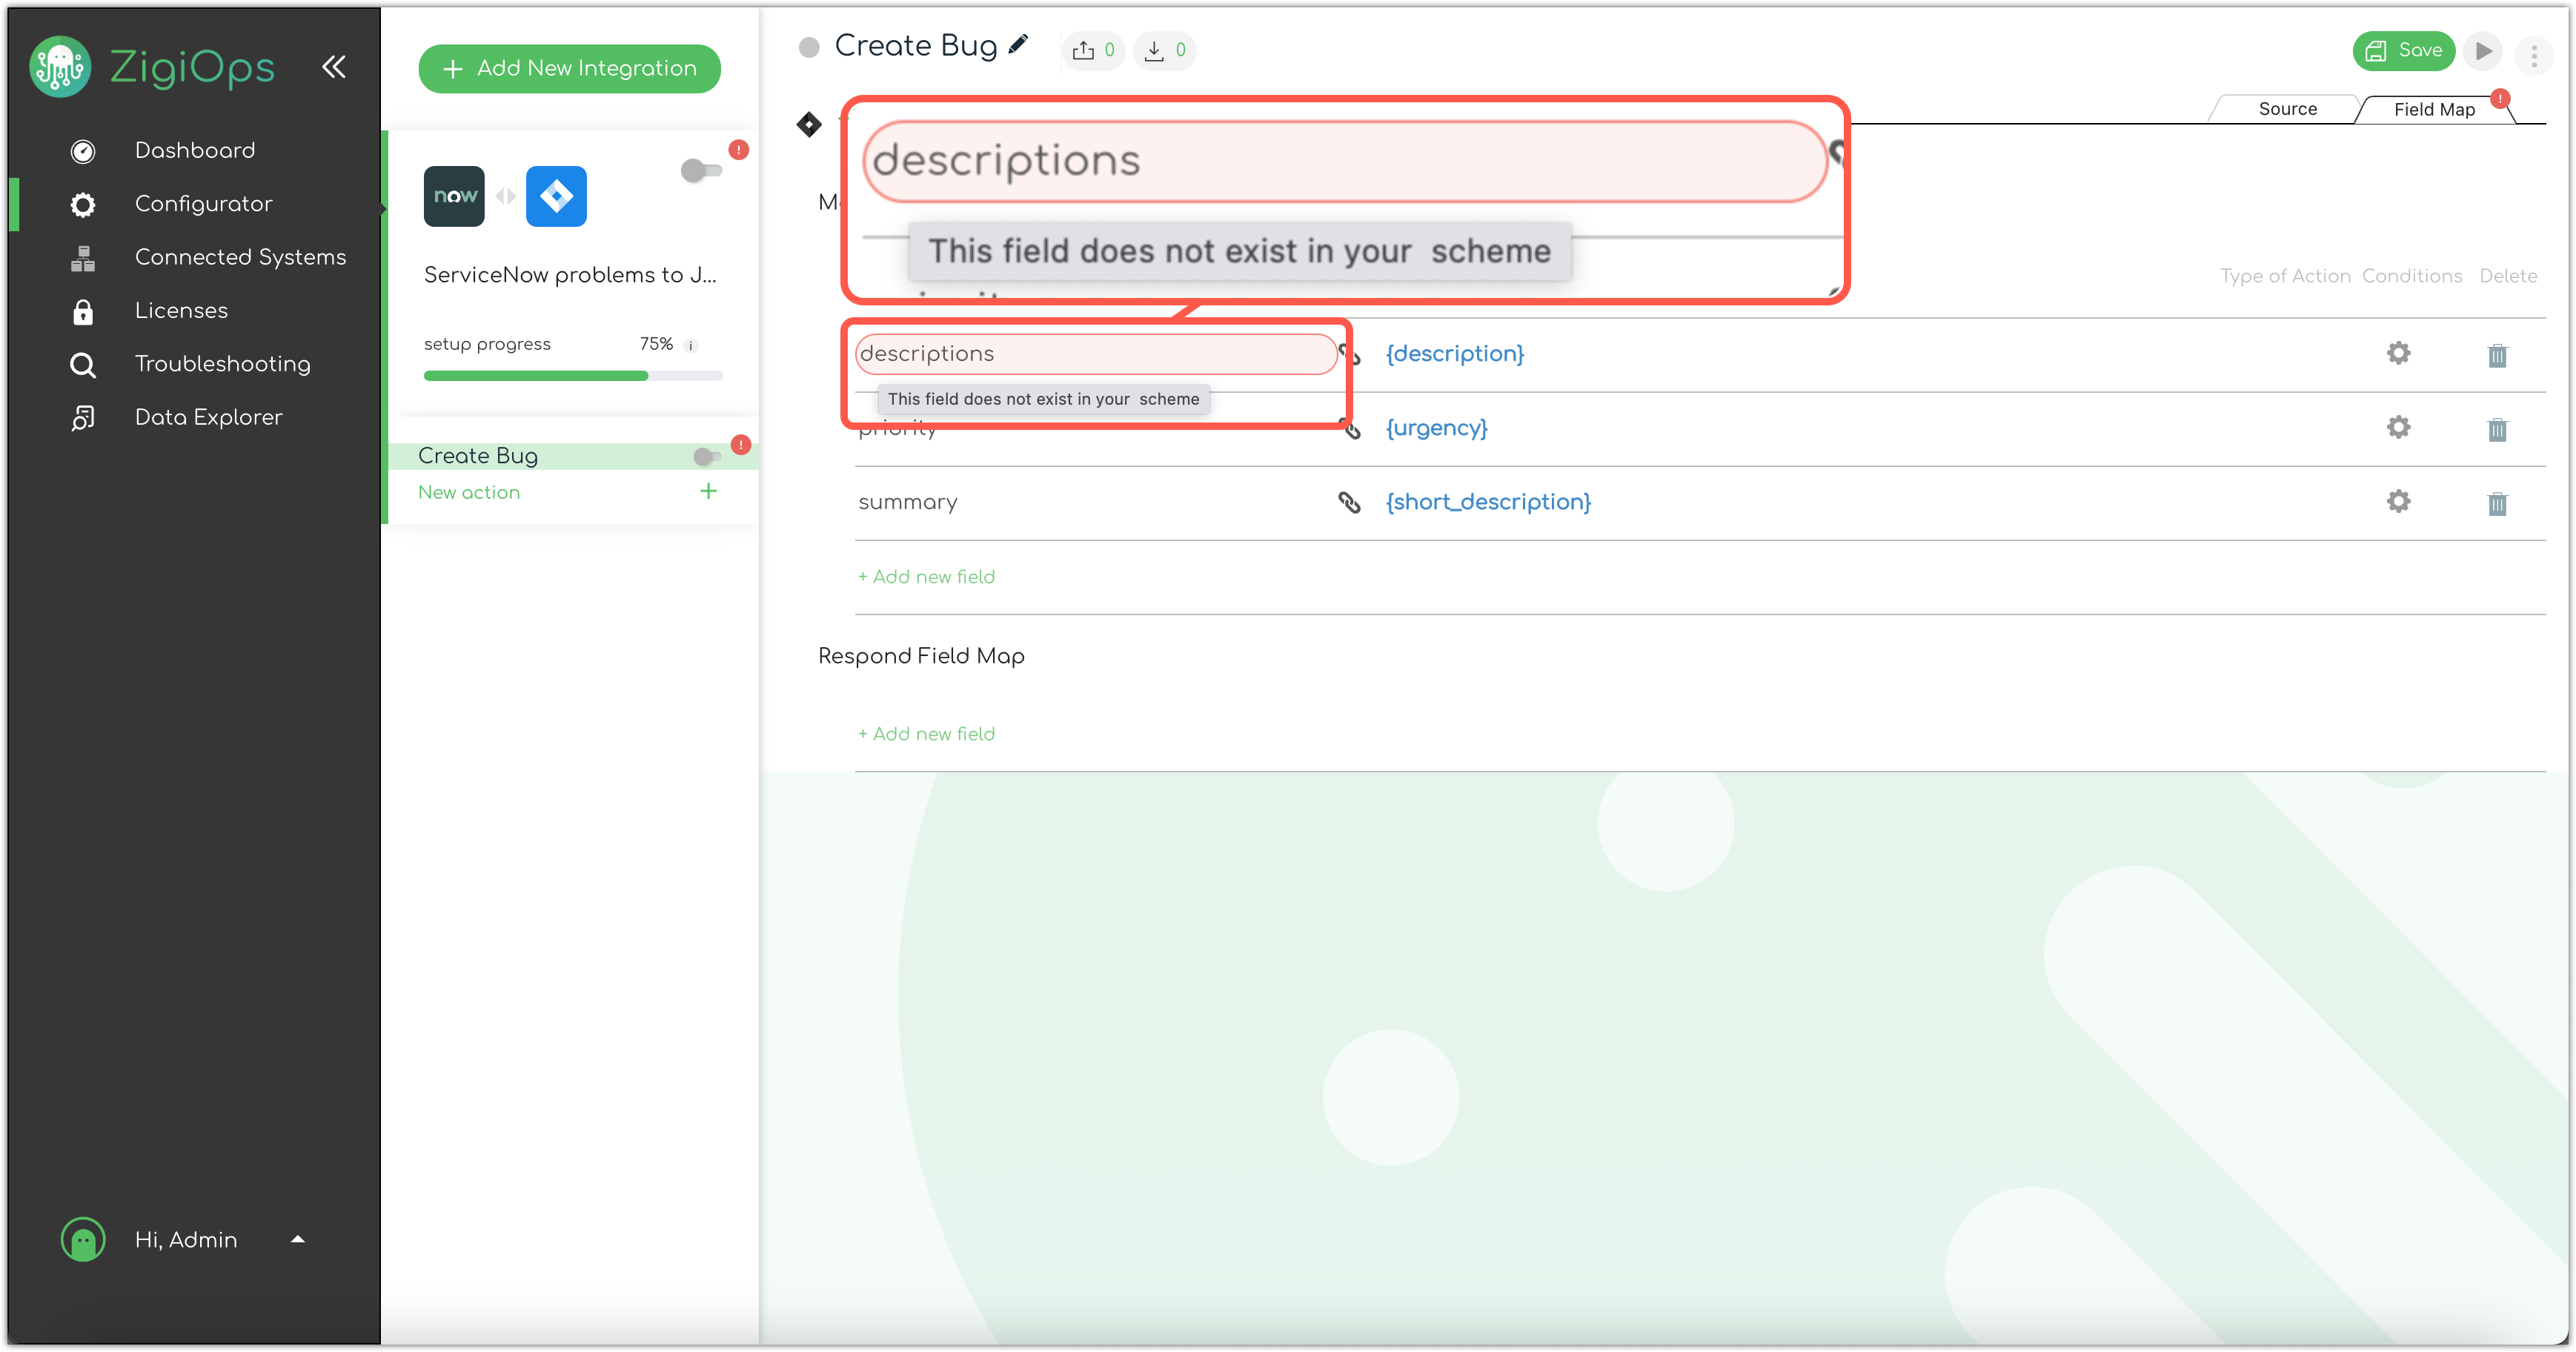Open the upload counter showing 0
2576x1352 pixels.
(1093, 50)
